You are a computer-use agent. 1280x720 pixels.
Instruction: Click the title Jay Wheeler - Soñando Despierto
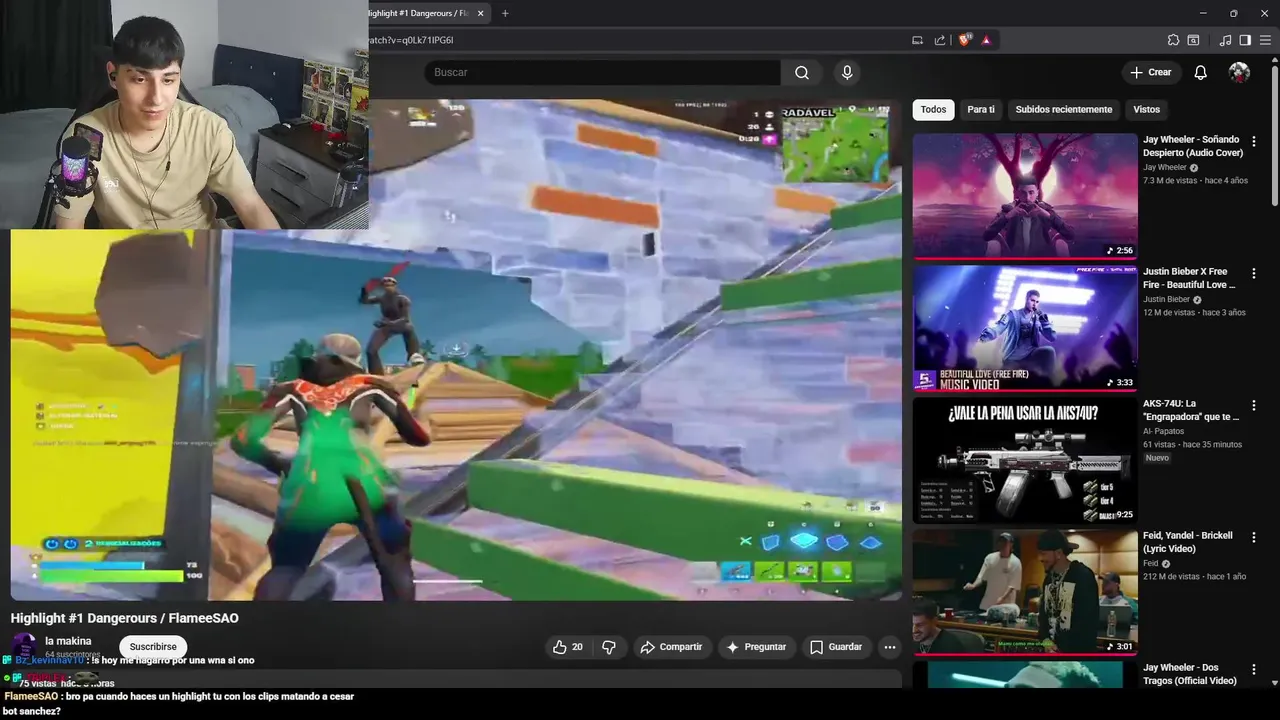(x=1192, y=146)
